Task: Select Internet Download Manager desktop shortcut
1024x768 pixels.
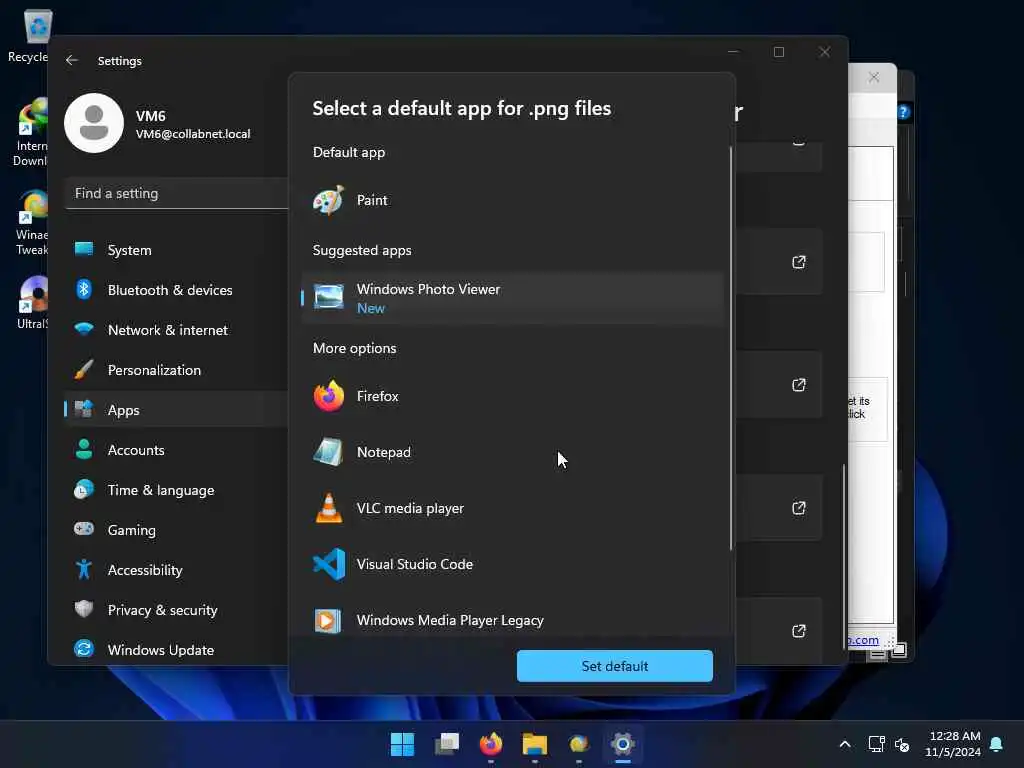Action: 30,133
